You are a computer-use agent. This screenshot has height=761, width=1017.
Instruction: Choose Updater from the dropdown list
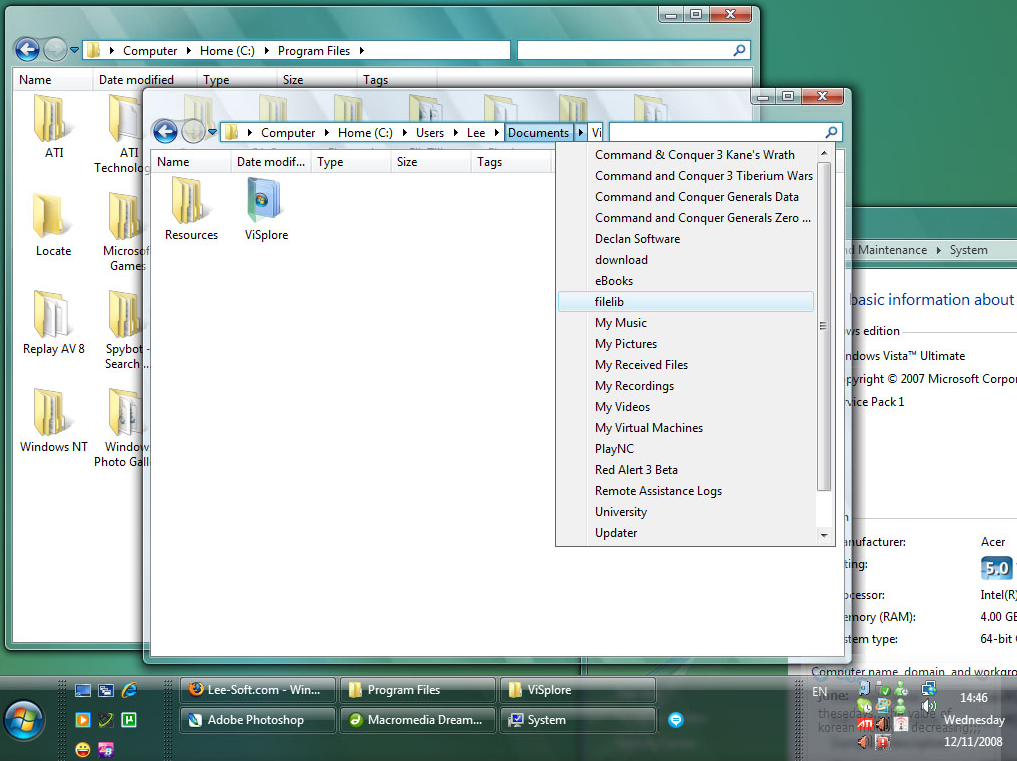tap(686, 533)
